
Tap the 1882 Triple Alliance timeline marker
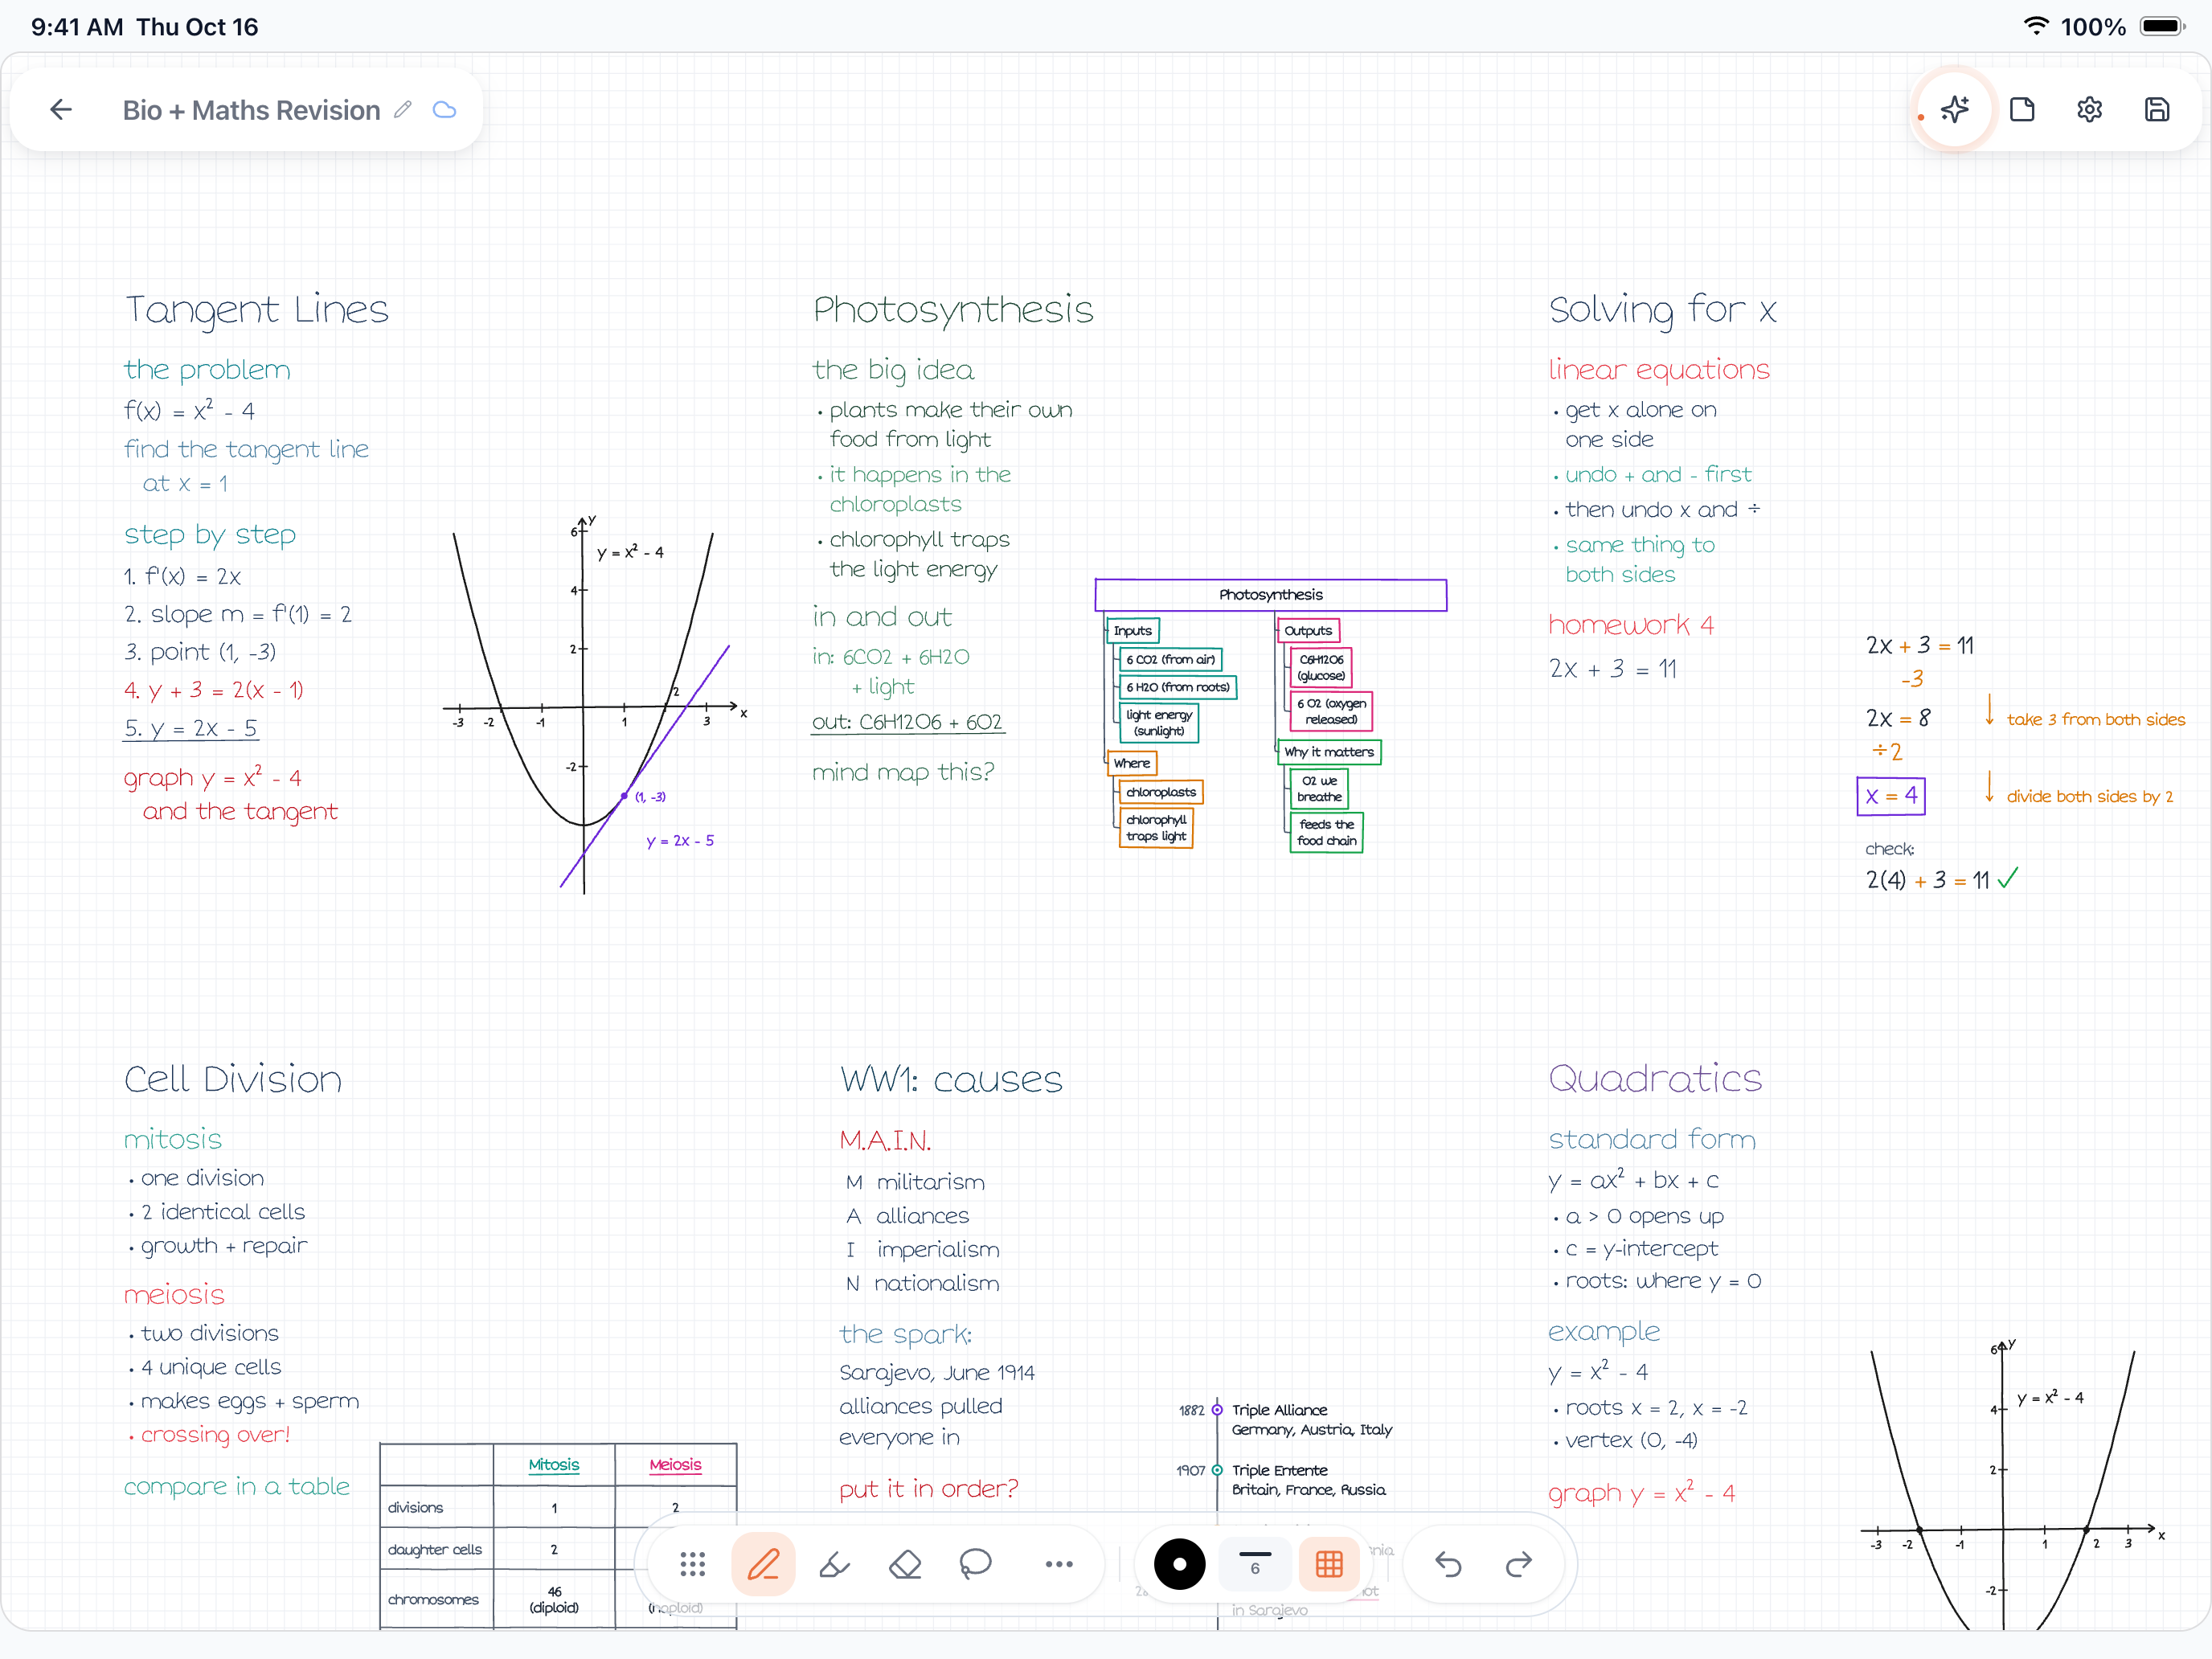click(1217, 1410)
